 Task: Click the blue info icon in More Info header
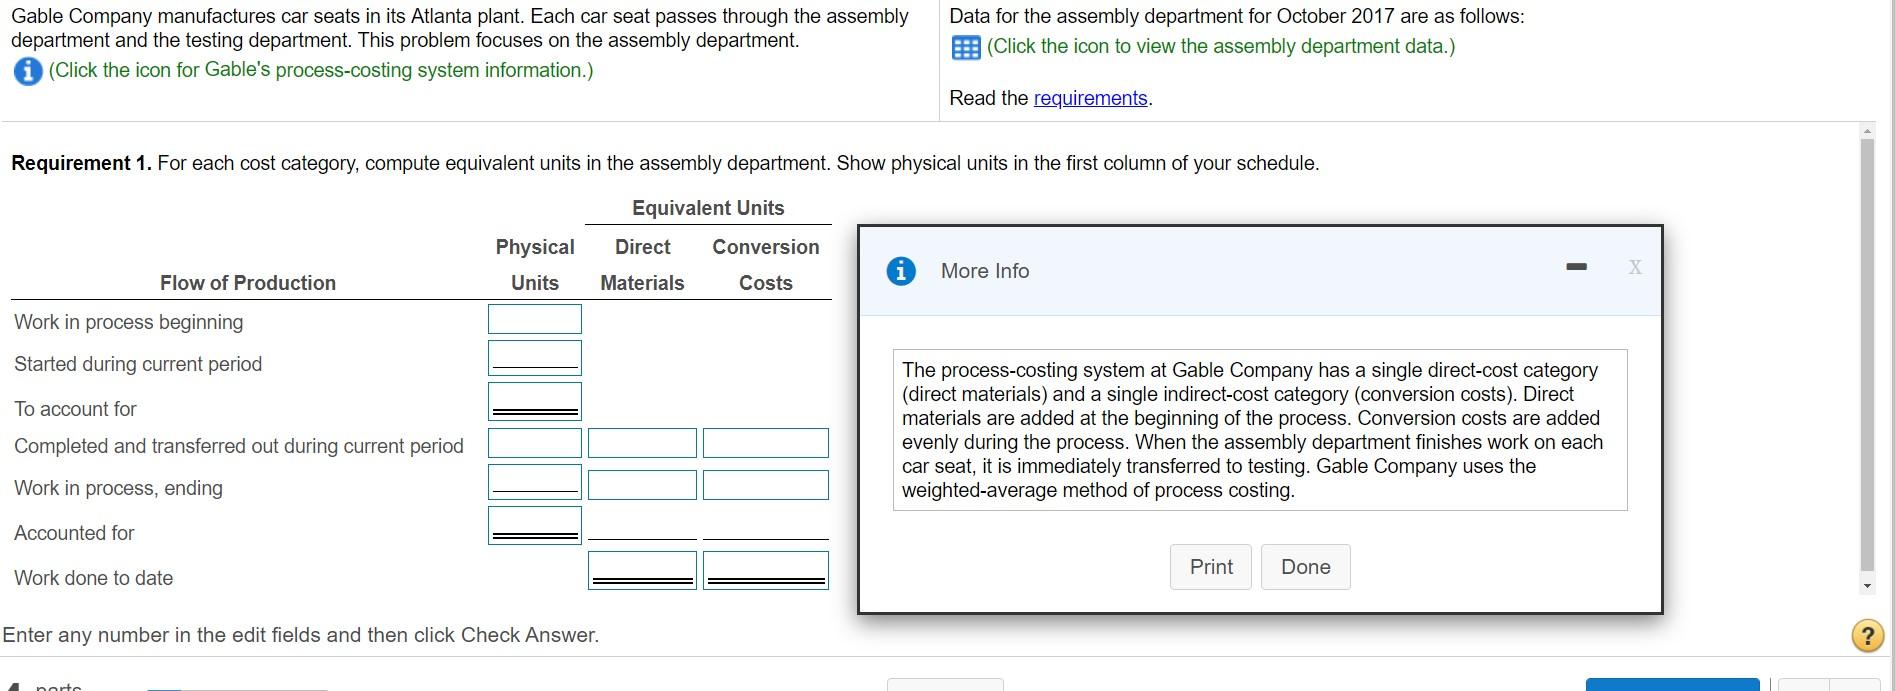tap(901, 271)
